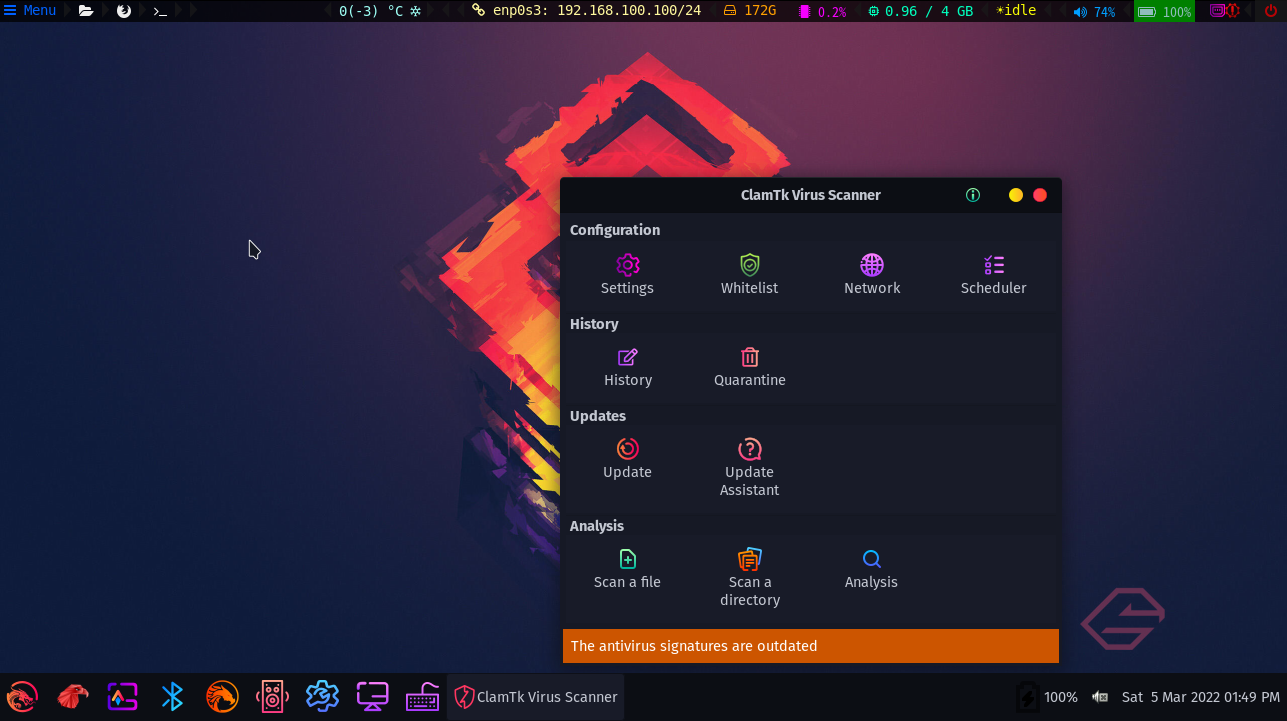Click the temperature weather indicator

(x=380, y=11)
